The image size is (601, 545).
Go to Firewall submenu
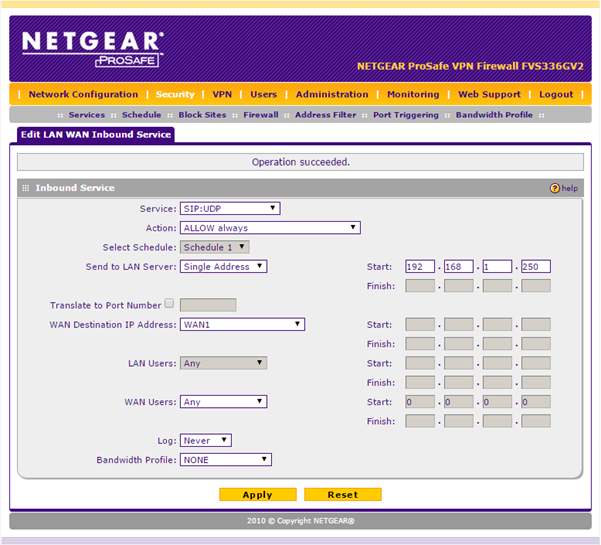click(x=261, y=115)
